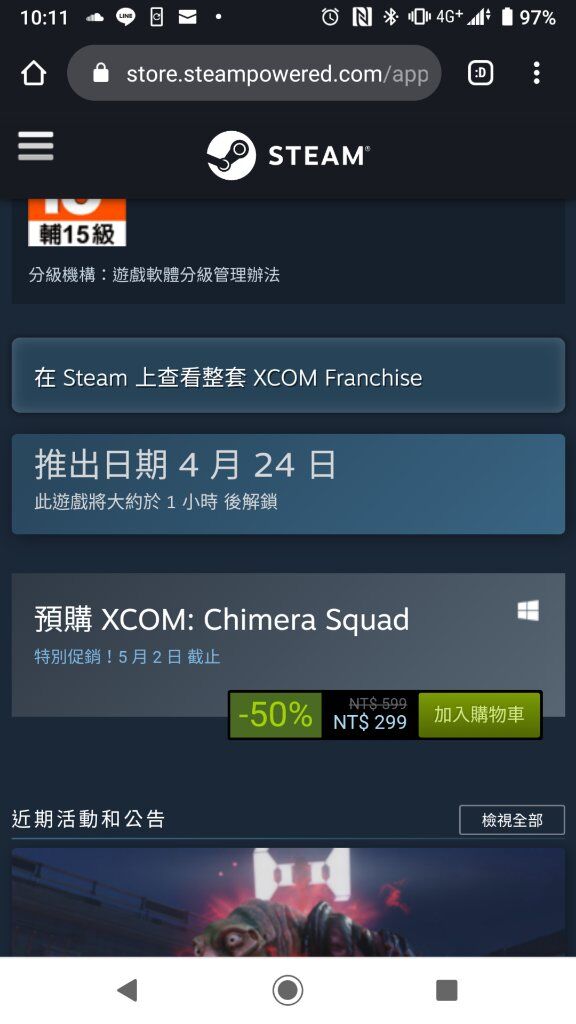Image resolution: width=576 pixels, height=1024 pixels.
Task: Tap the age 15 rating badge
Action: pos(76,223)
